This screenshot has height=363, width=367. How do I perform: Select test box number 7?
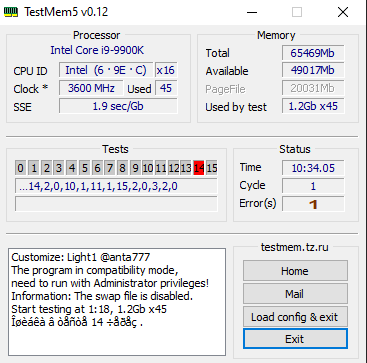tap(110, 168)
